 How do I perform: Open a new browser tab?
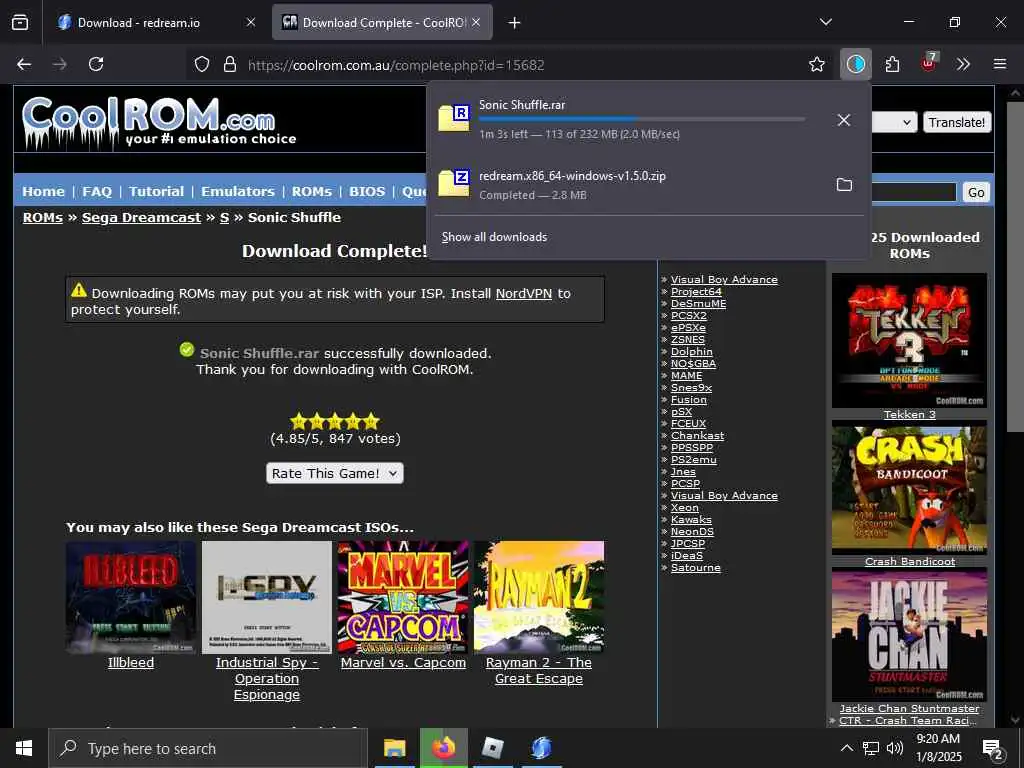point(515,23)
